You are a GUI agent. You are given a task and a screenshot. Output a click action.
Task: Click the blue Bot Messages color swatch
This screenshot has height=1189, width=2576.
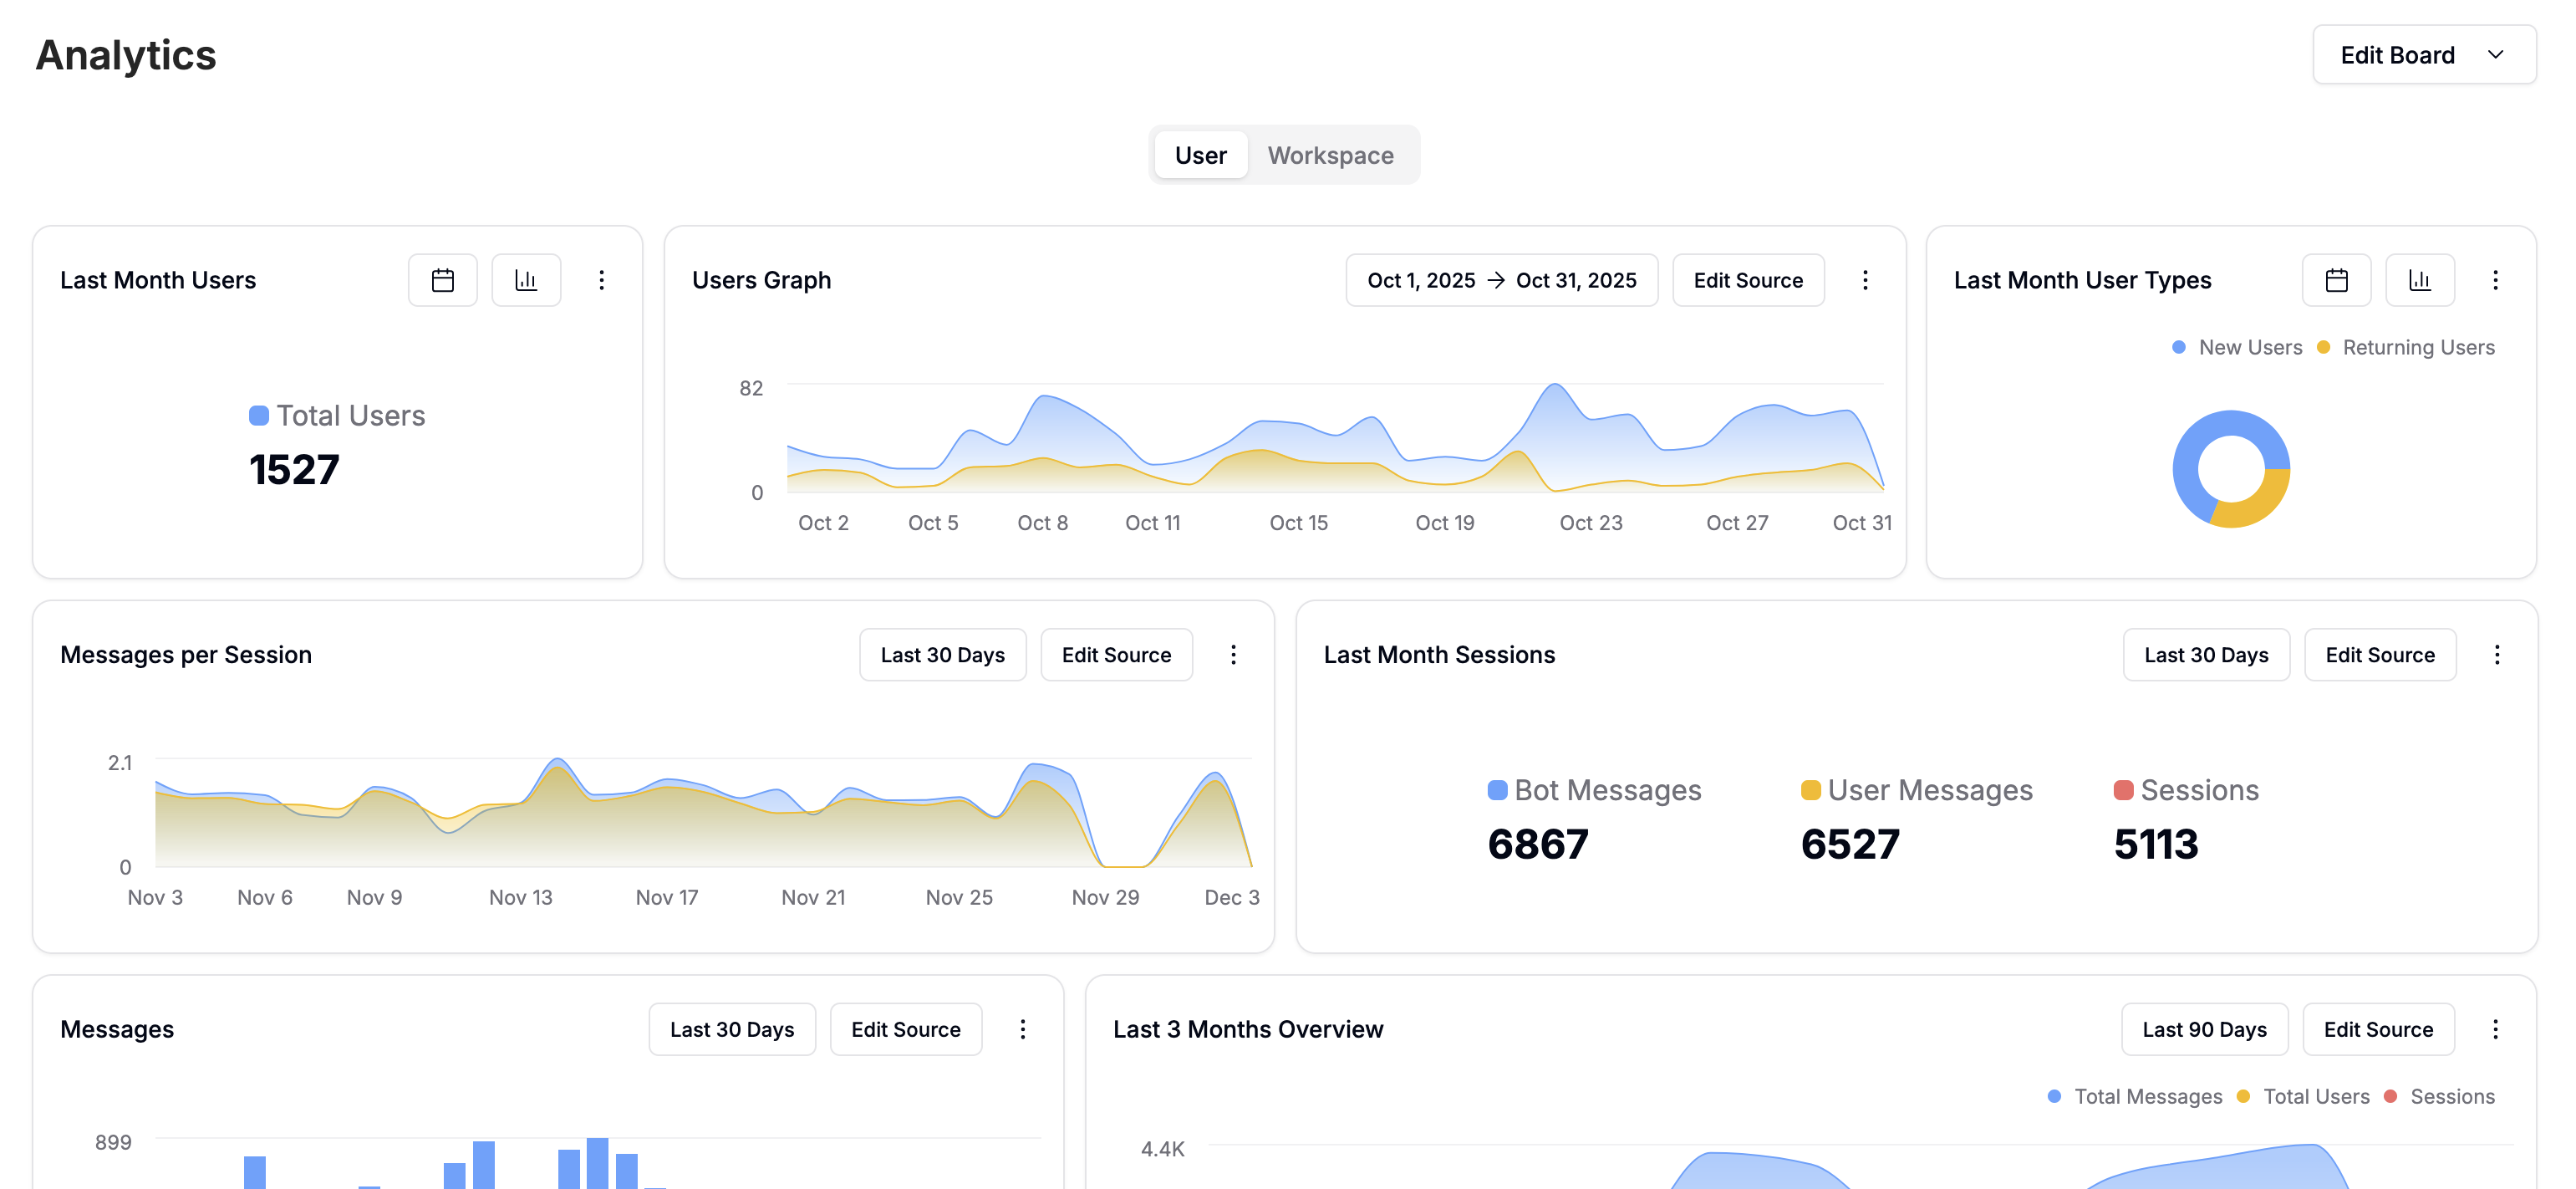[1496, 789]
